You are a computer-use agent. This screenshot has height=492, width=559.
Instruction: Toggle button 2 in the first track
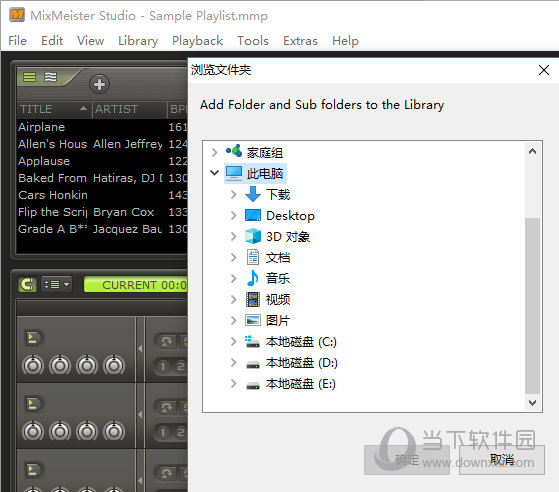pyautogui.click(x=181, y=366)
